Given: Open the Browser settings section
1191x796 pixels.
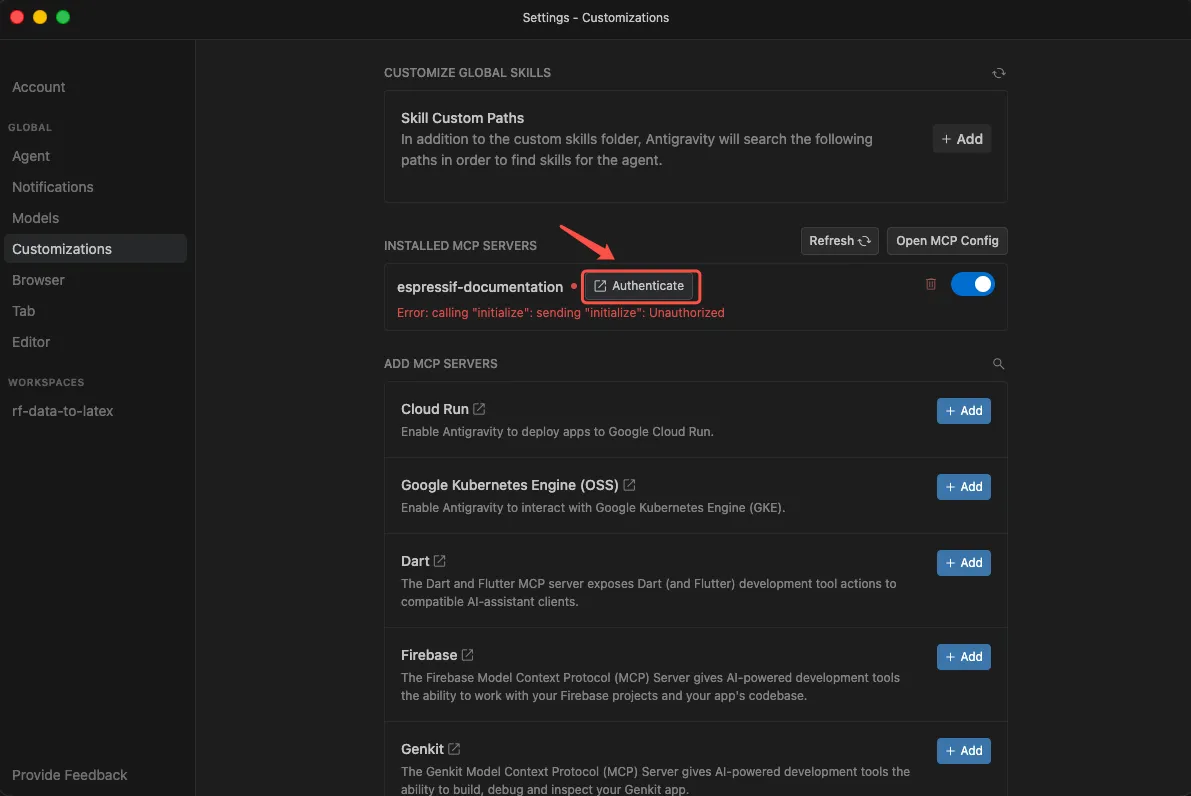Looking at the screenshot, I should tap(39, 280).
